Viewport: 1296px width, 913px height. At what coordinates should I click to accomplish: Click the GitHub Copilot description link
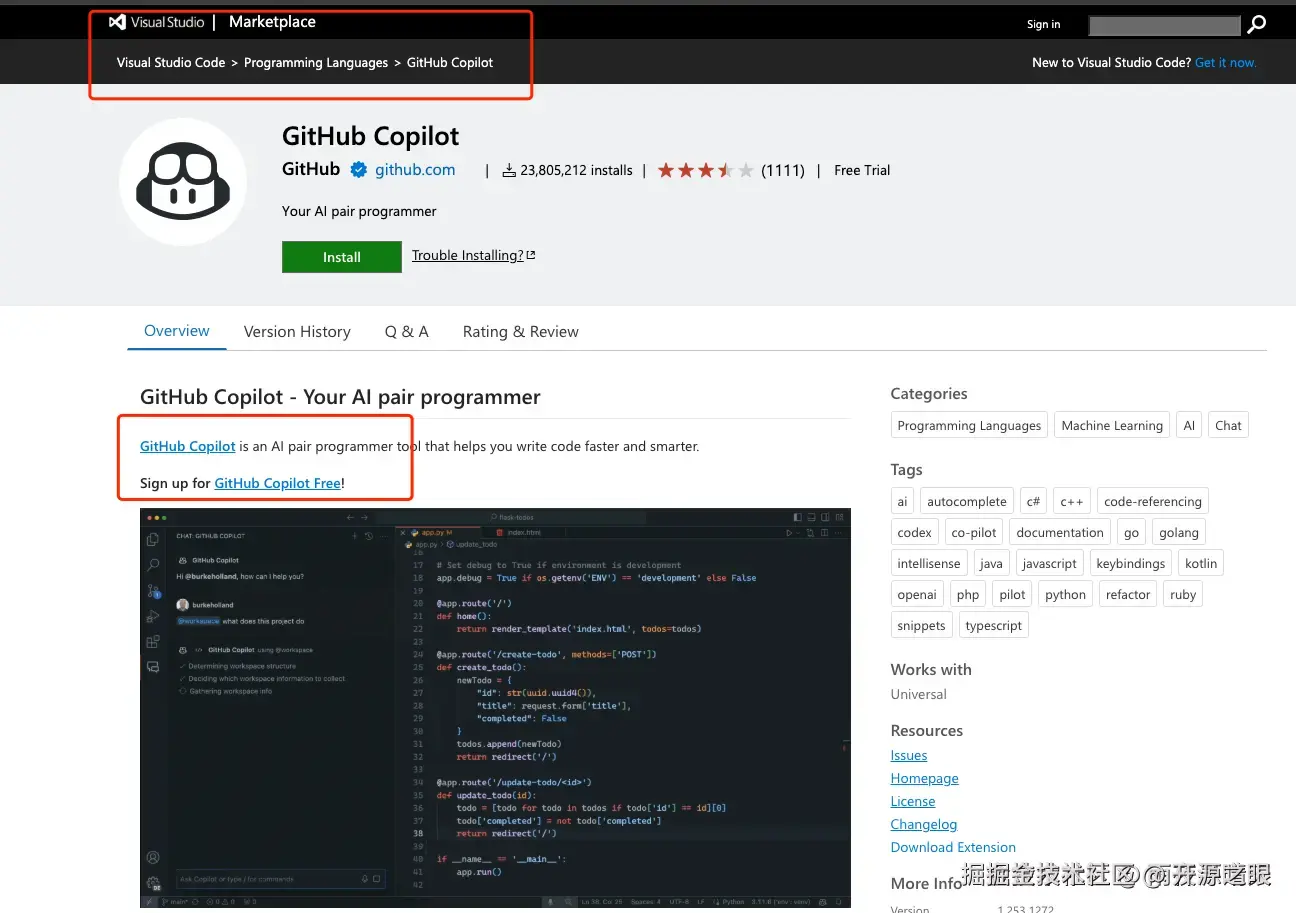[188, 446]
